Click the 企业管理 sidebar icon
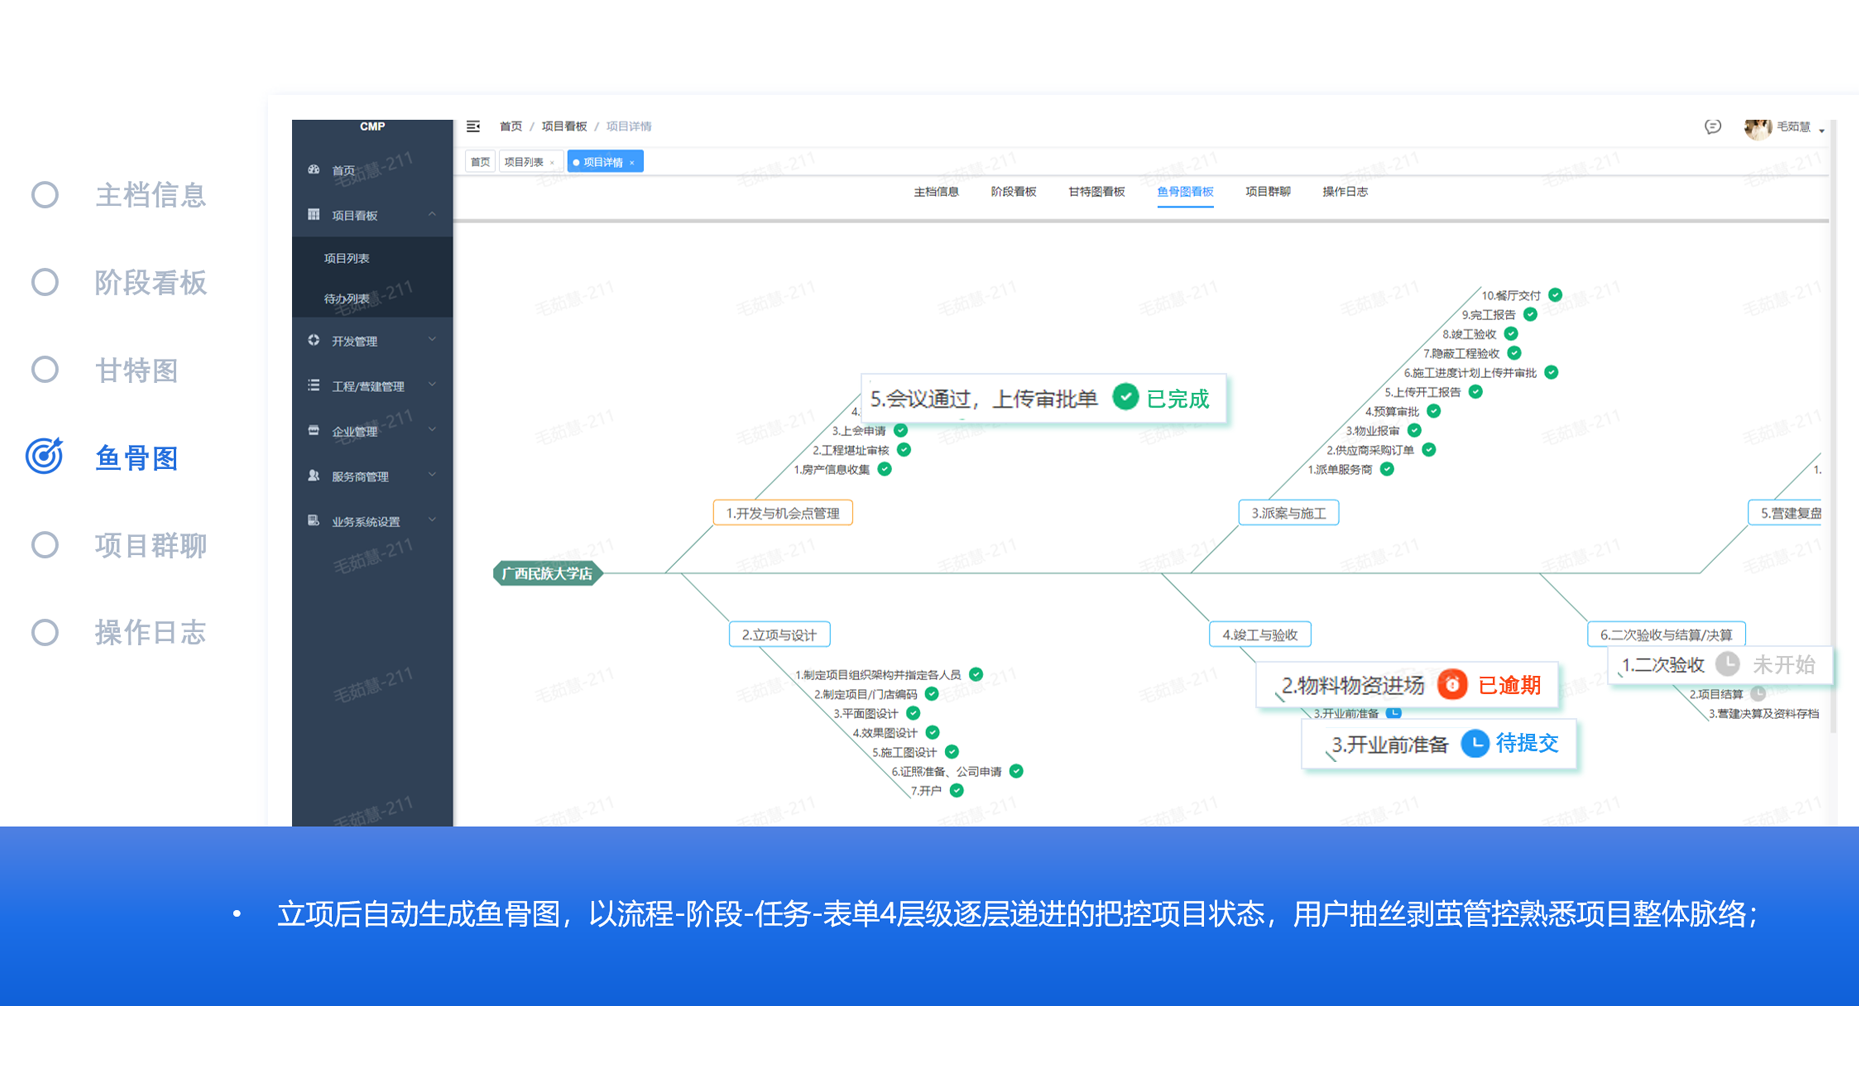The width and height of the screenshot is (1859, 1085). [x=314, y=430]
